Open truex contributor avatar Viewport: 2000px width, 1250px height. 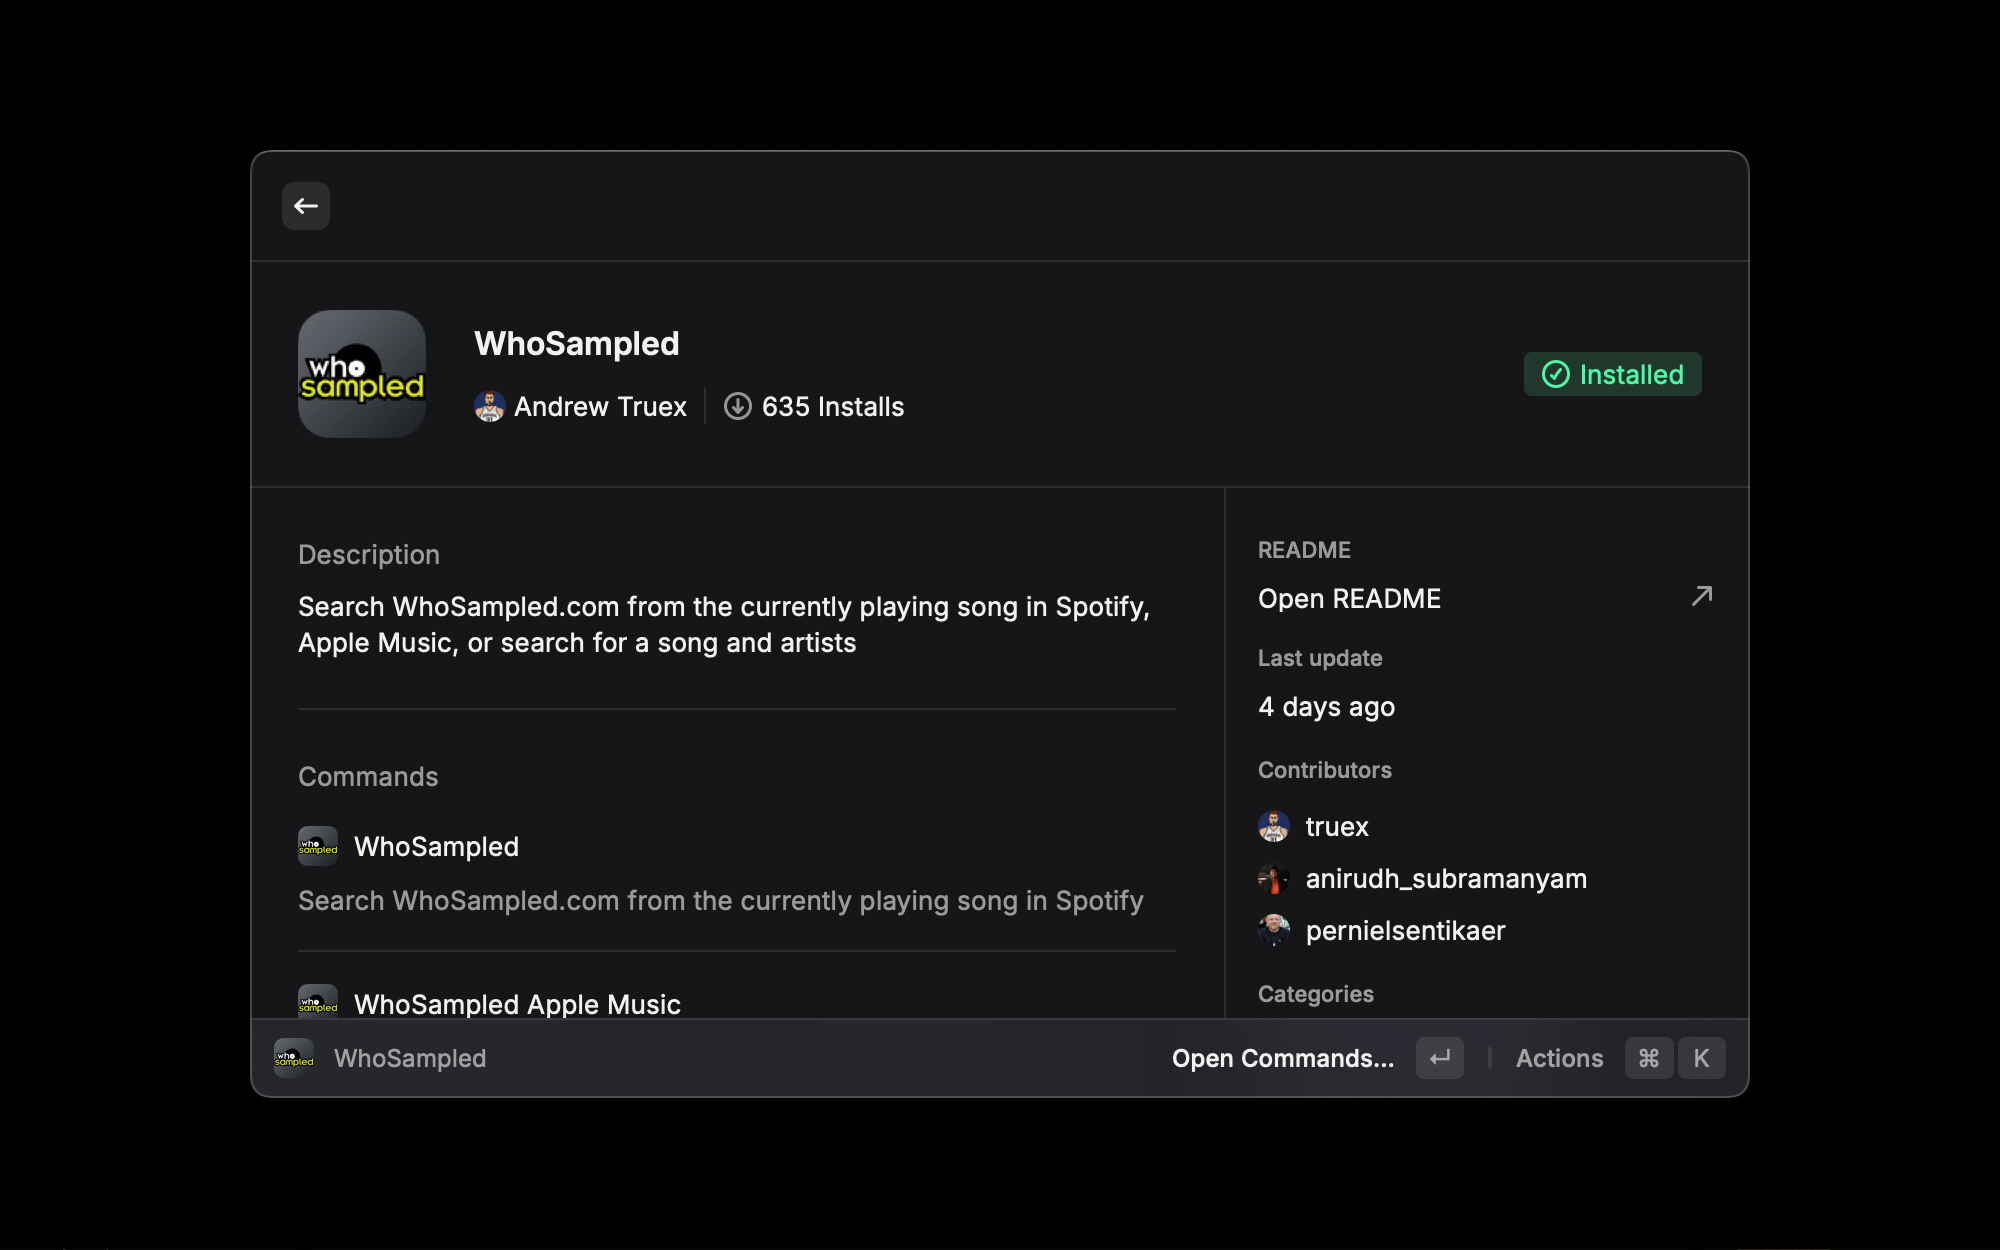pos(1274,827)
